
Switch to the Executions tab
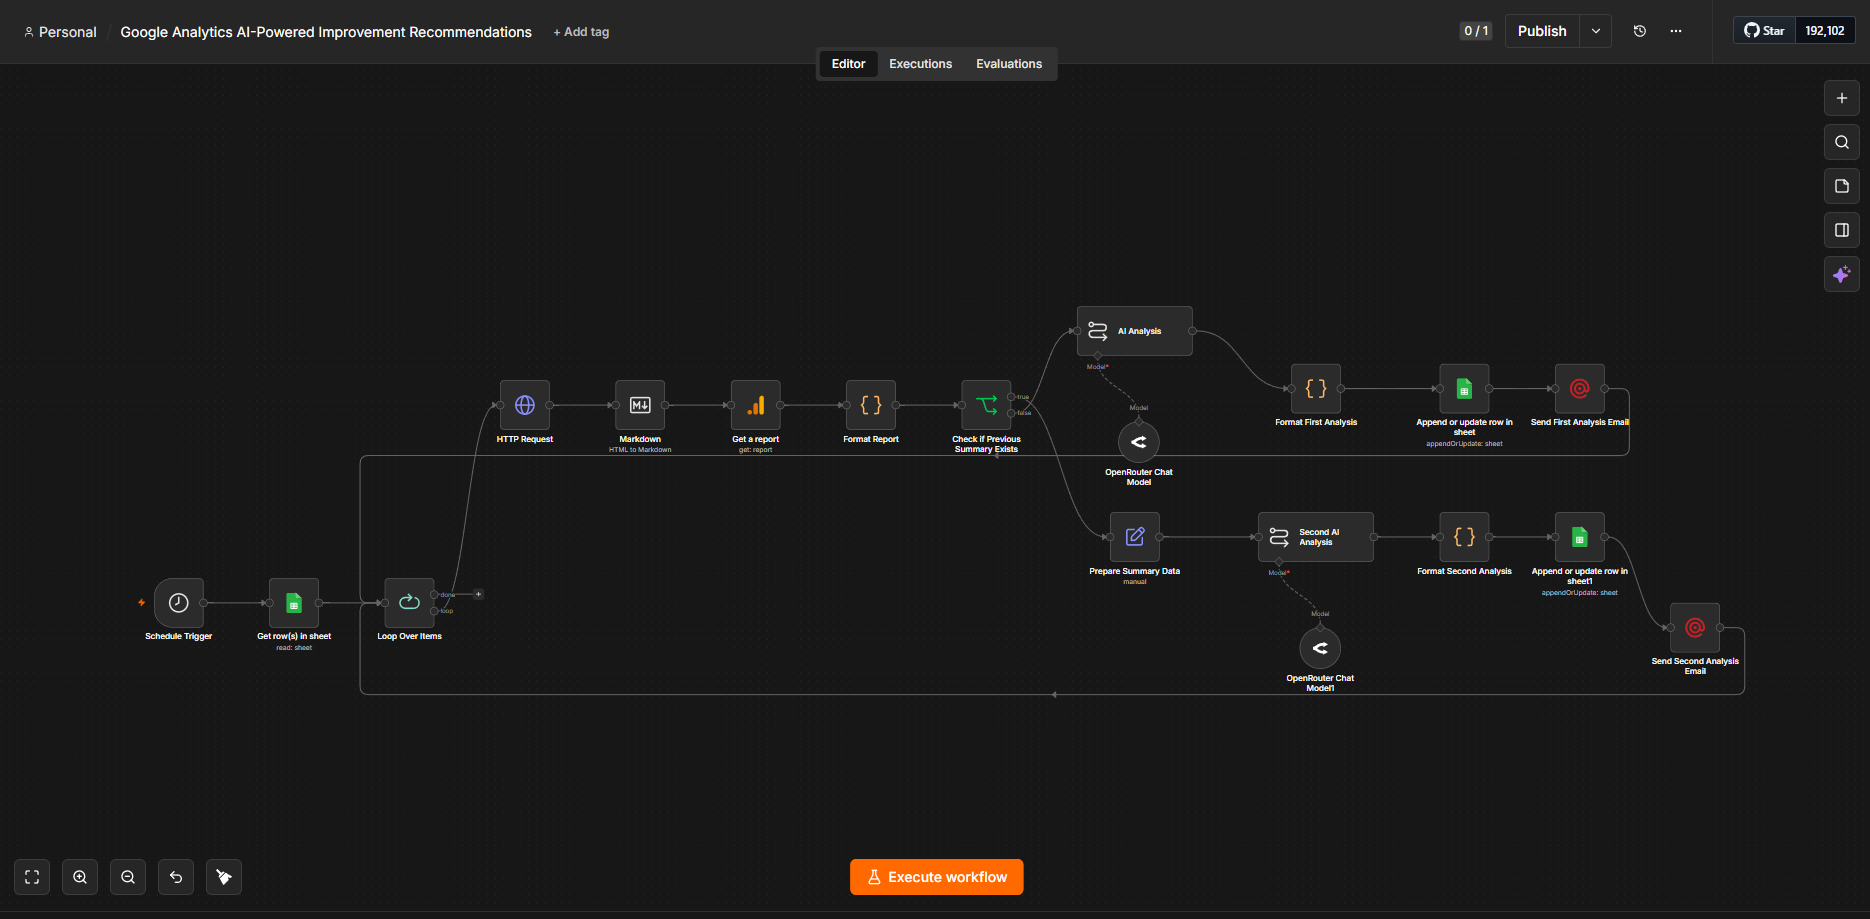coord(920,64)
